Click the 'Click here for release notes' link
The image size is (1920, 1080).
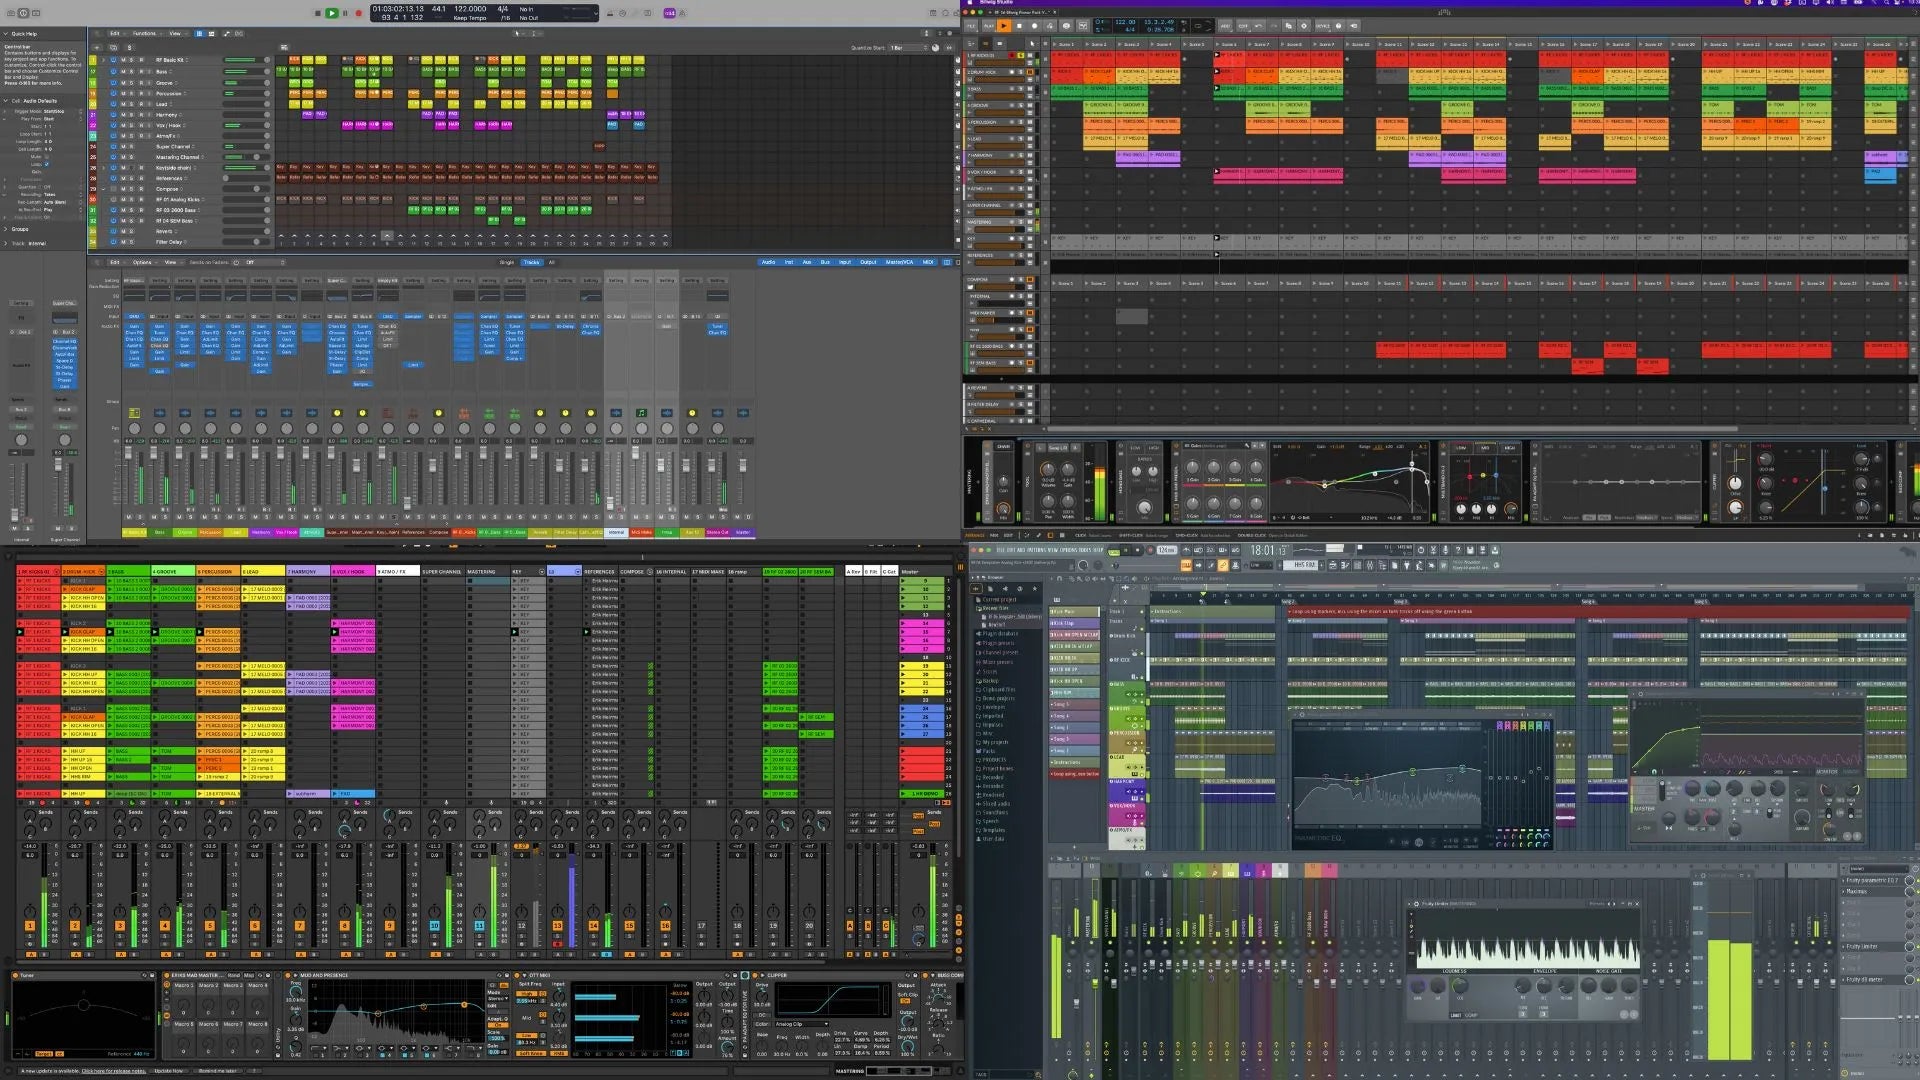click(x=113, y=1070)
